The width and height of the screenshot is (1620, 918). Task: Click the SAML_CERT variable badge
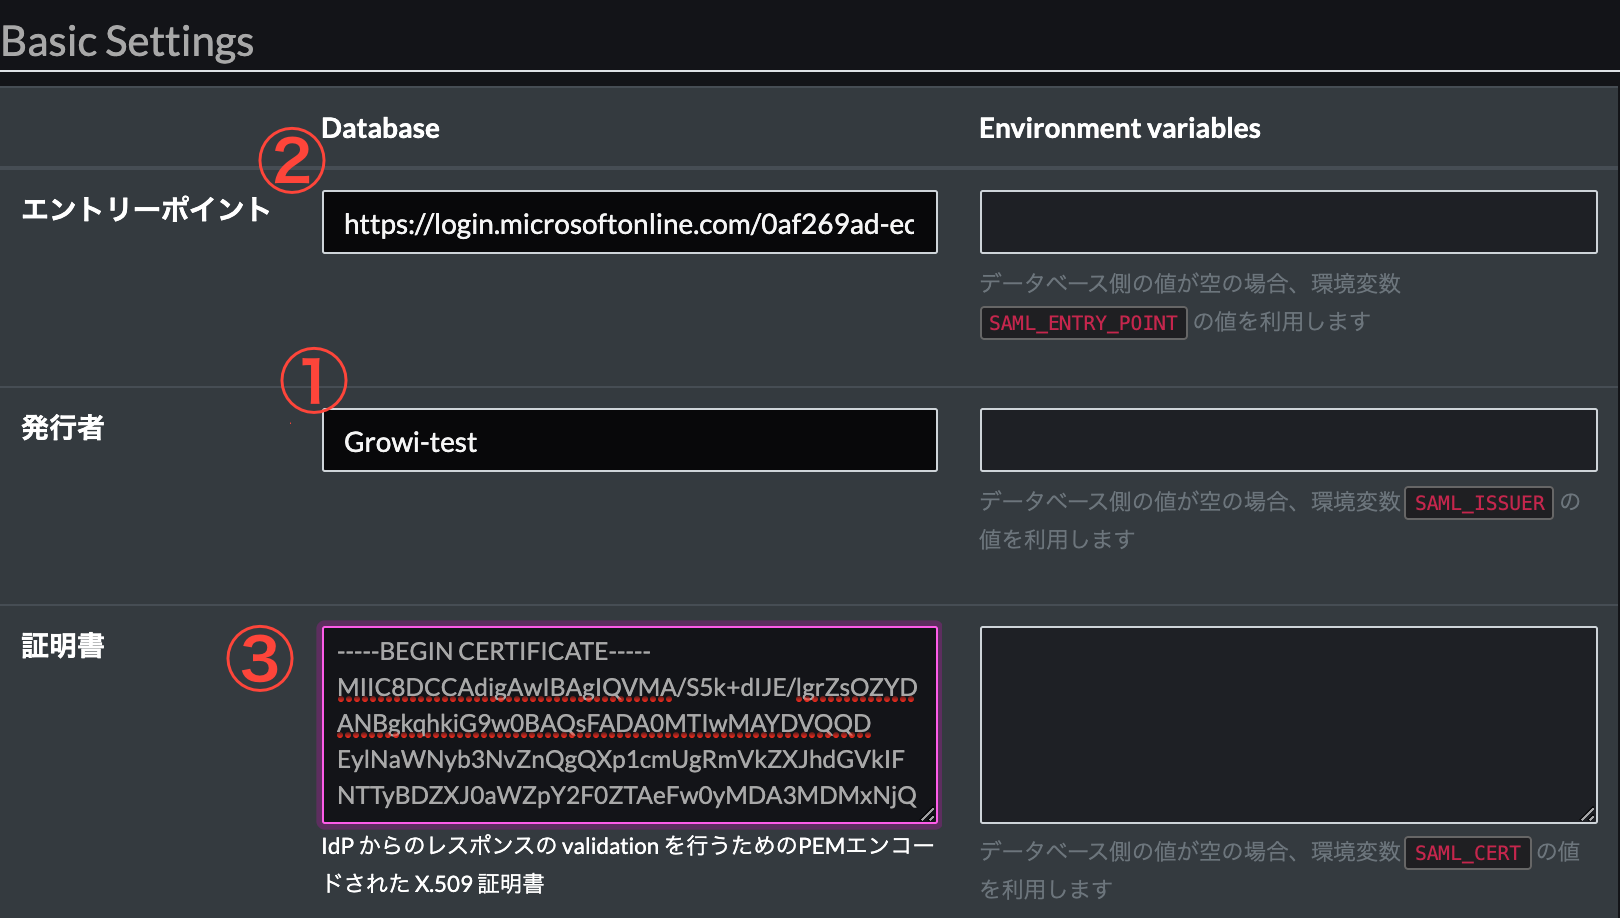[x=1467, y=852]
